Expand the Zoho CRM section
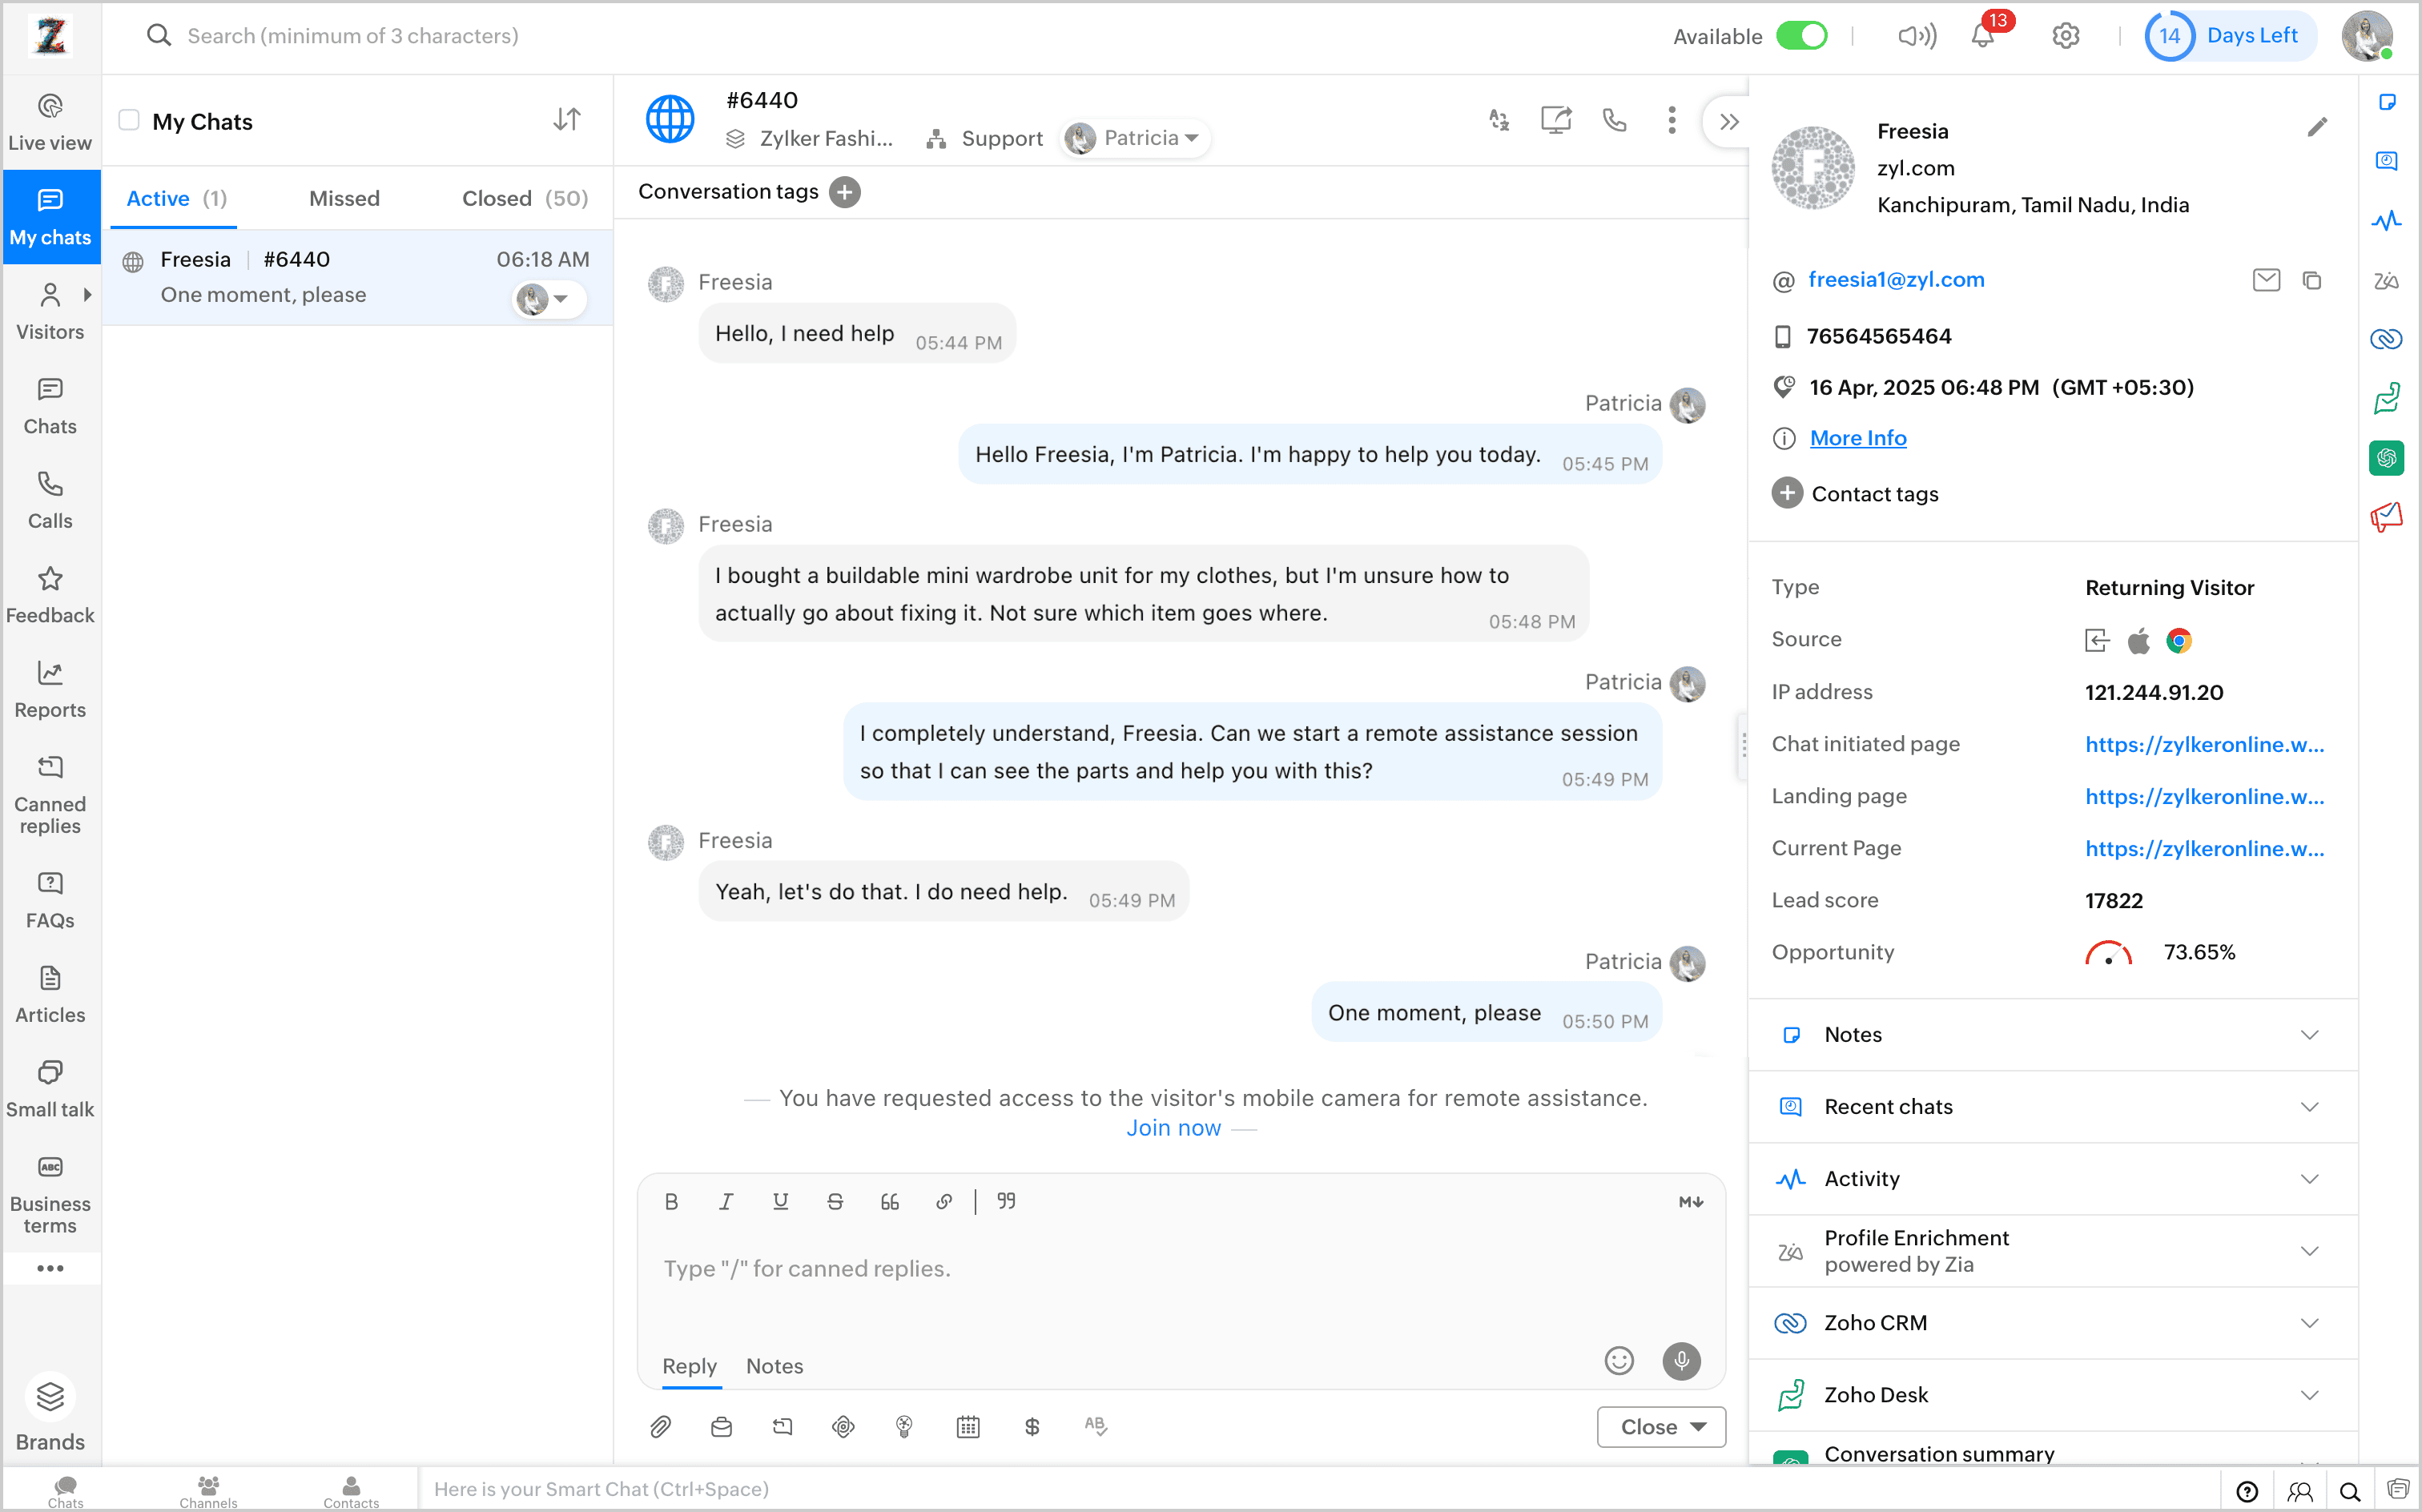This screenshot has height=1512, width=2422. pyautogui.click(x=2051, y=1323)
